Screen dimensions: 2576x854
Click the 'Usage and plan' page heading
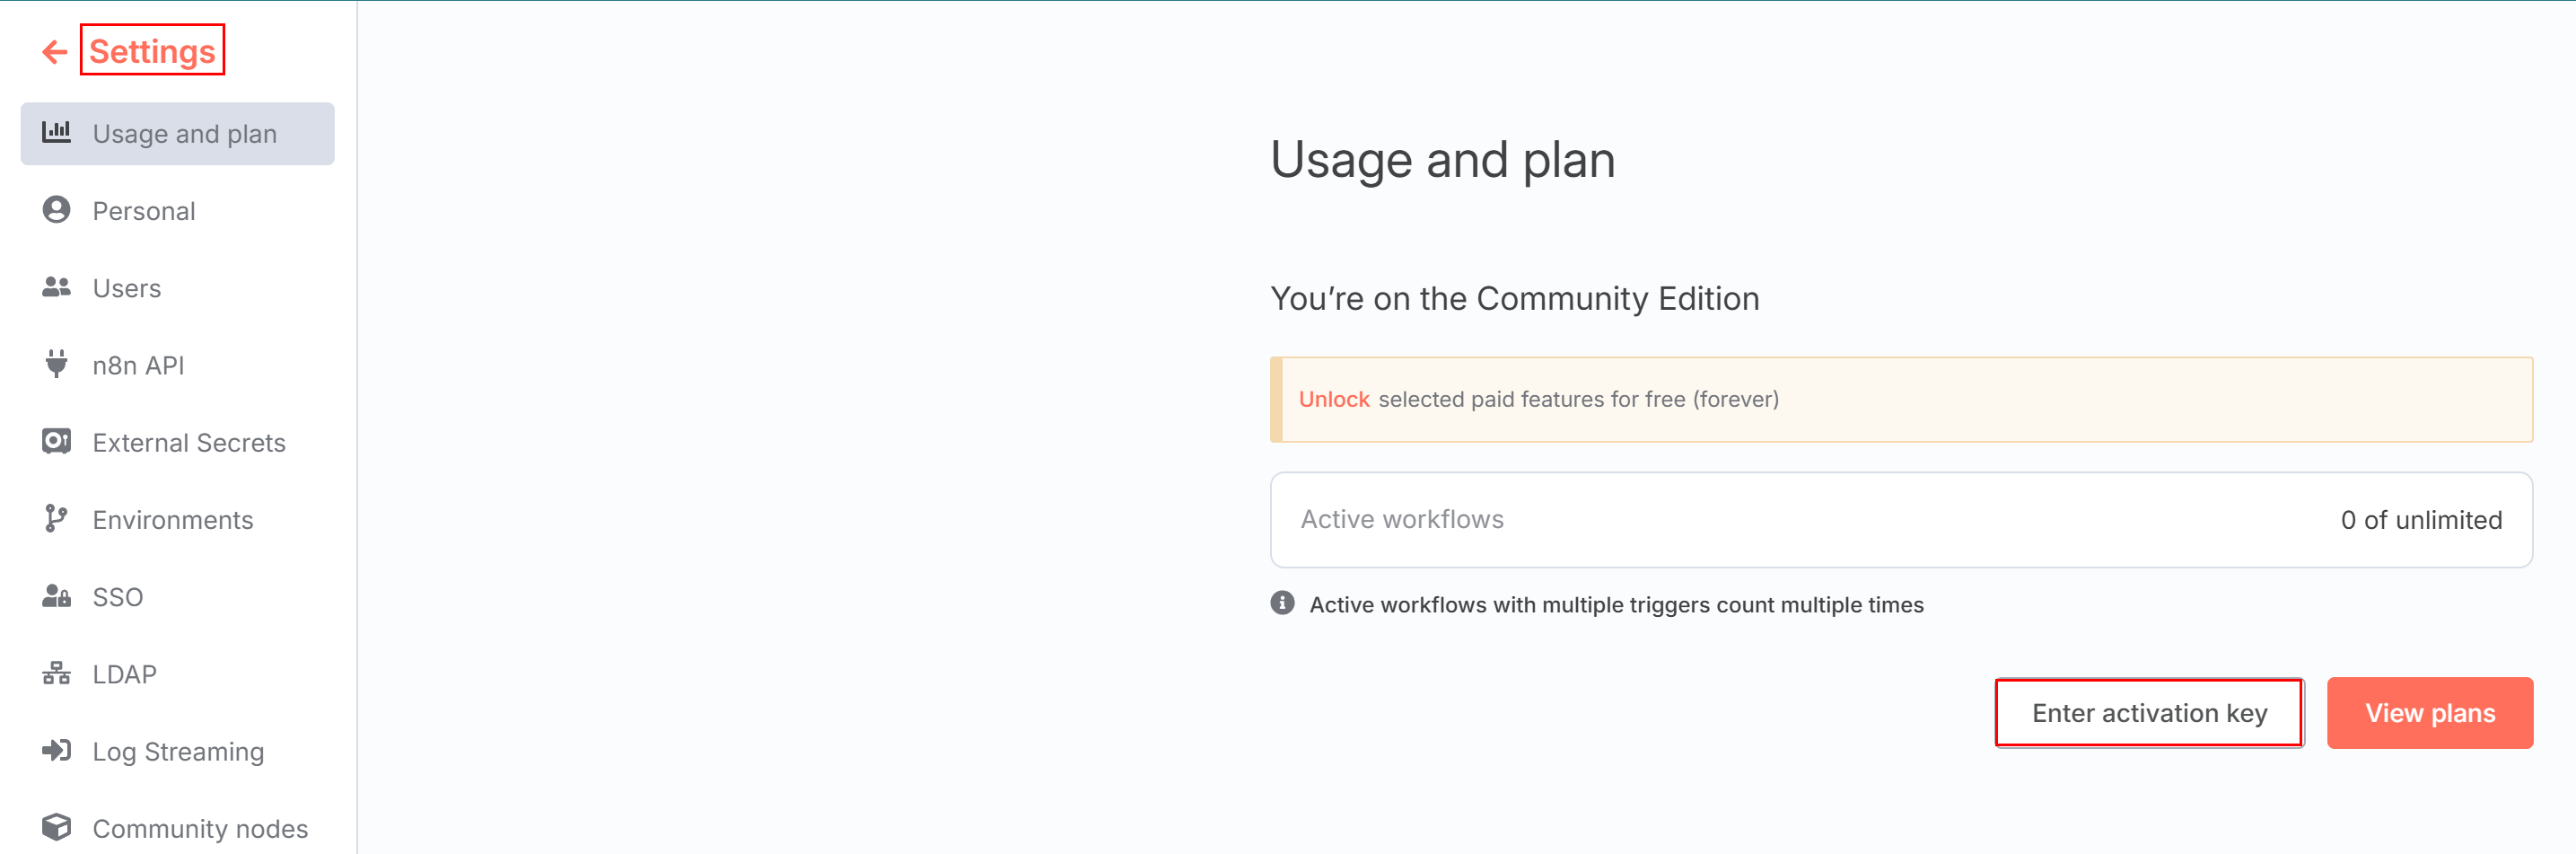pos(1442,160)
